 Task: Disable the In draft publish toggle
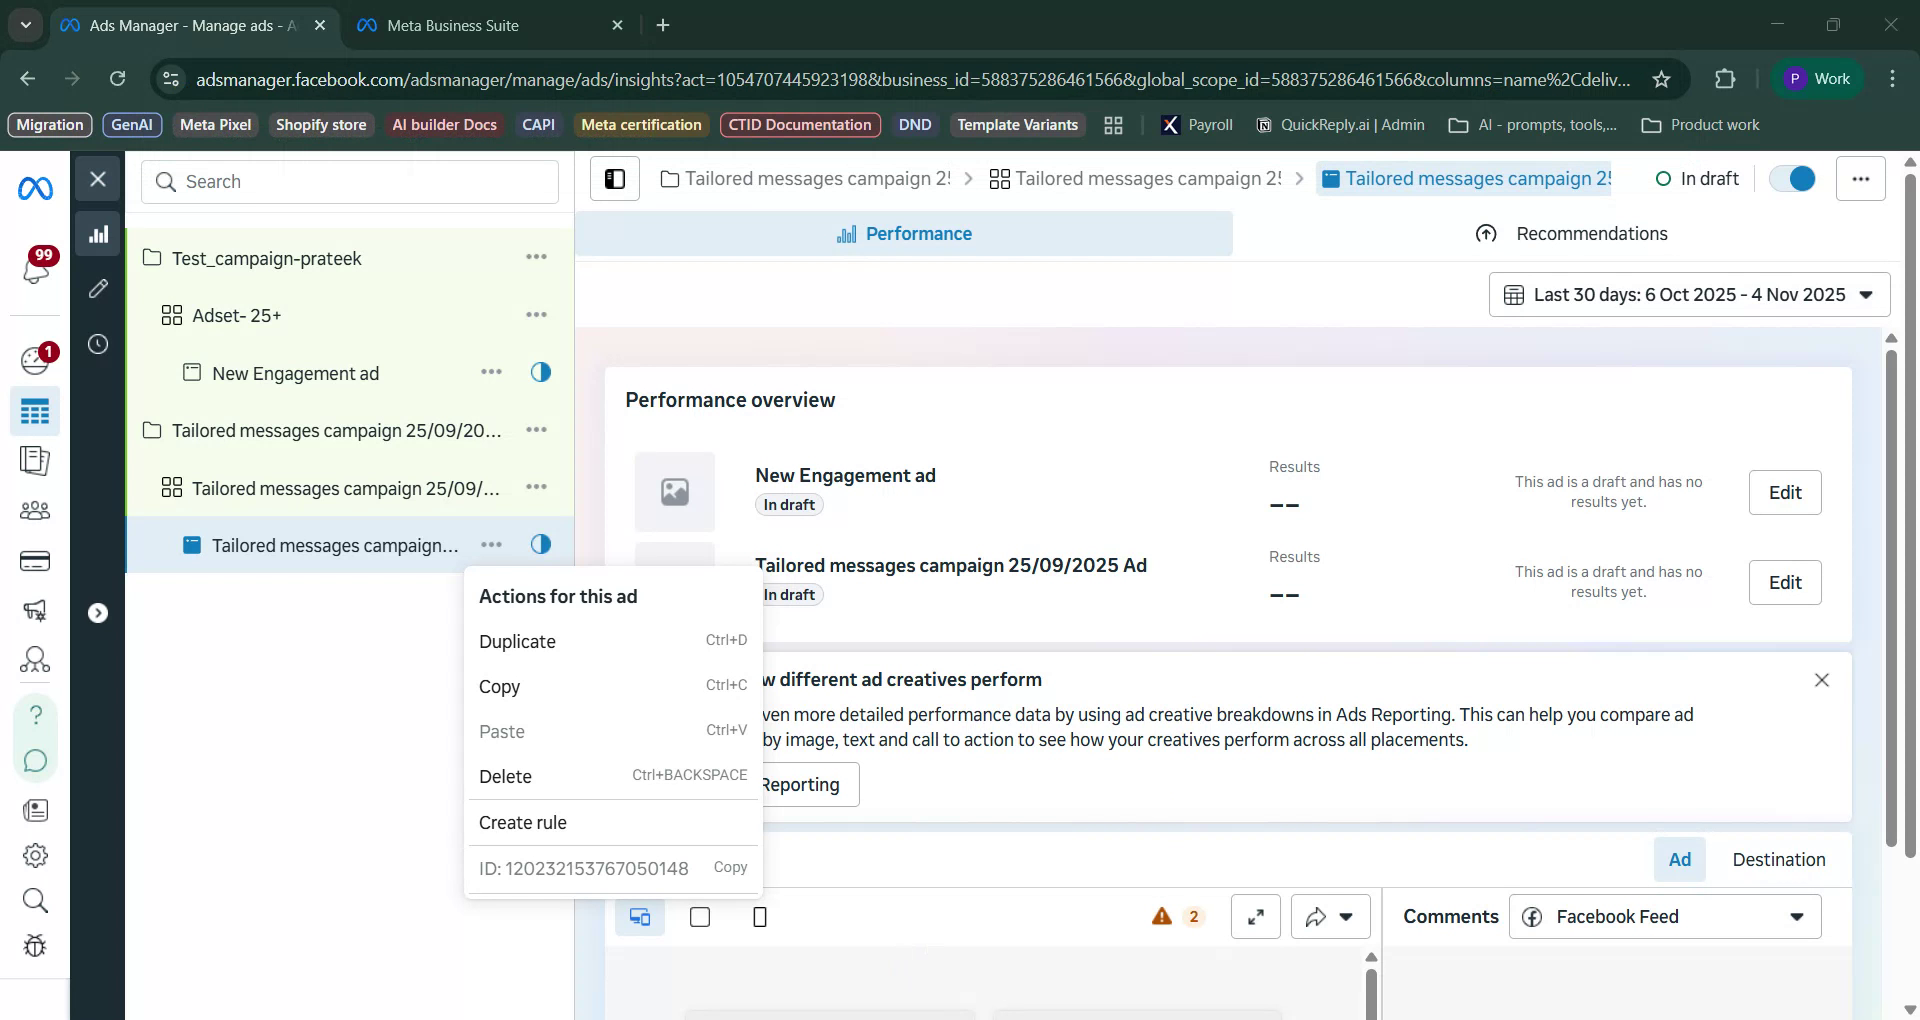(1792, 179)
